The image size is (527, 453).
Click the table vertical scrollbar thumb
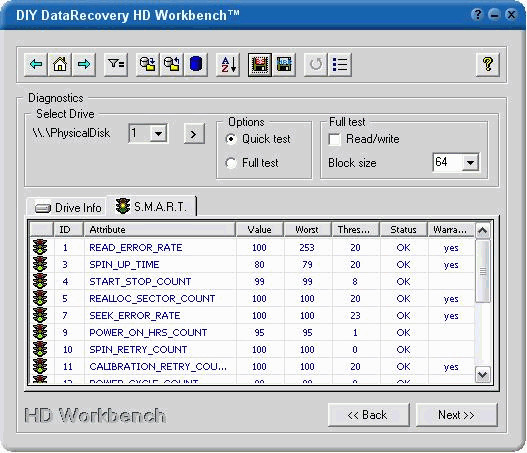[x=483, y=271]
